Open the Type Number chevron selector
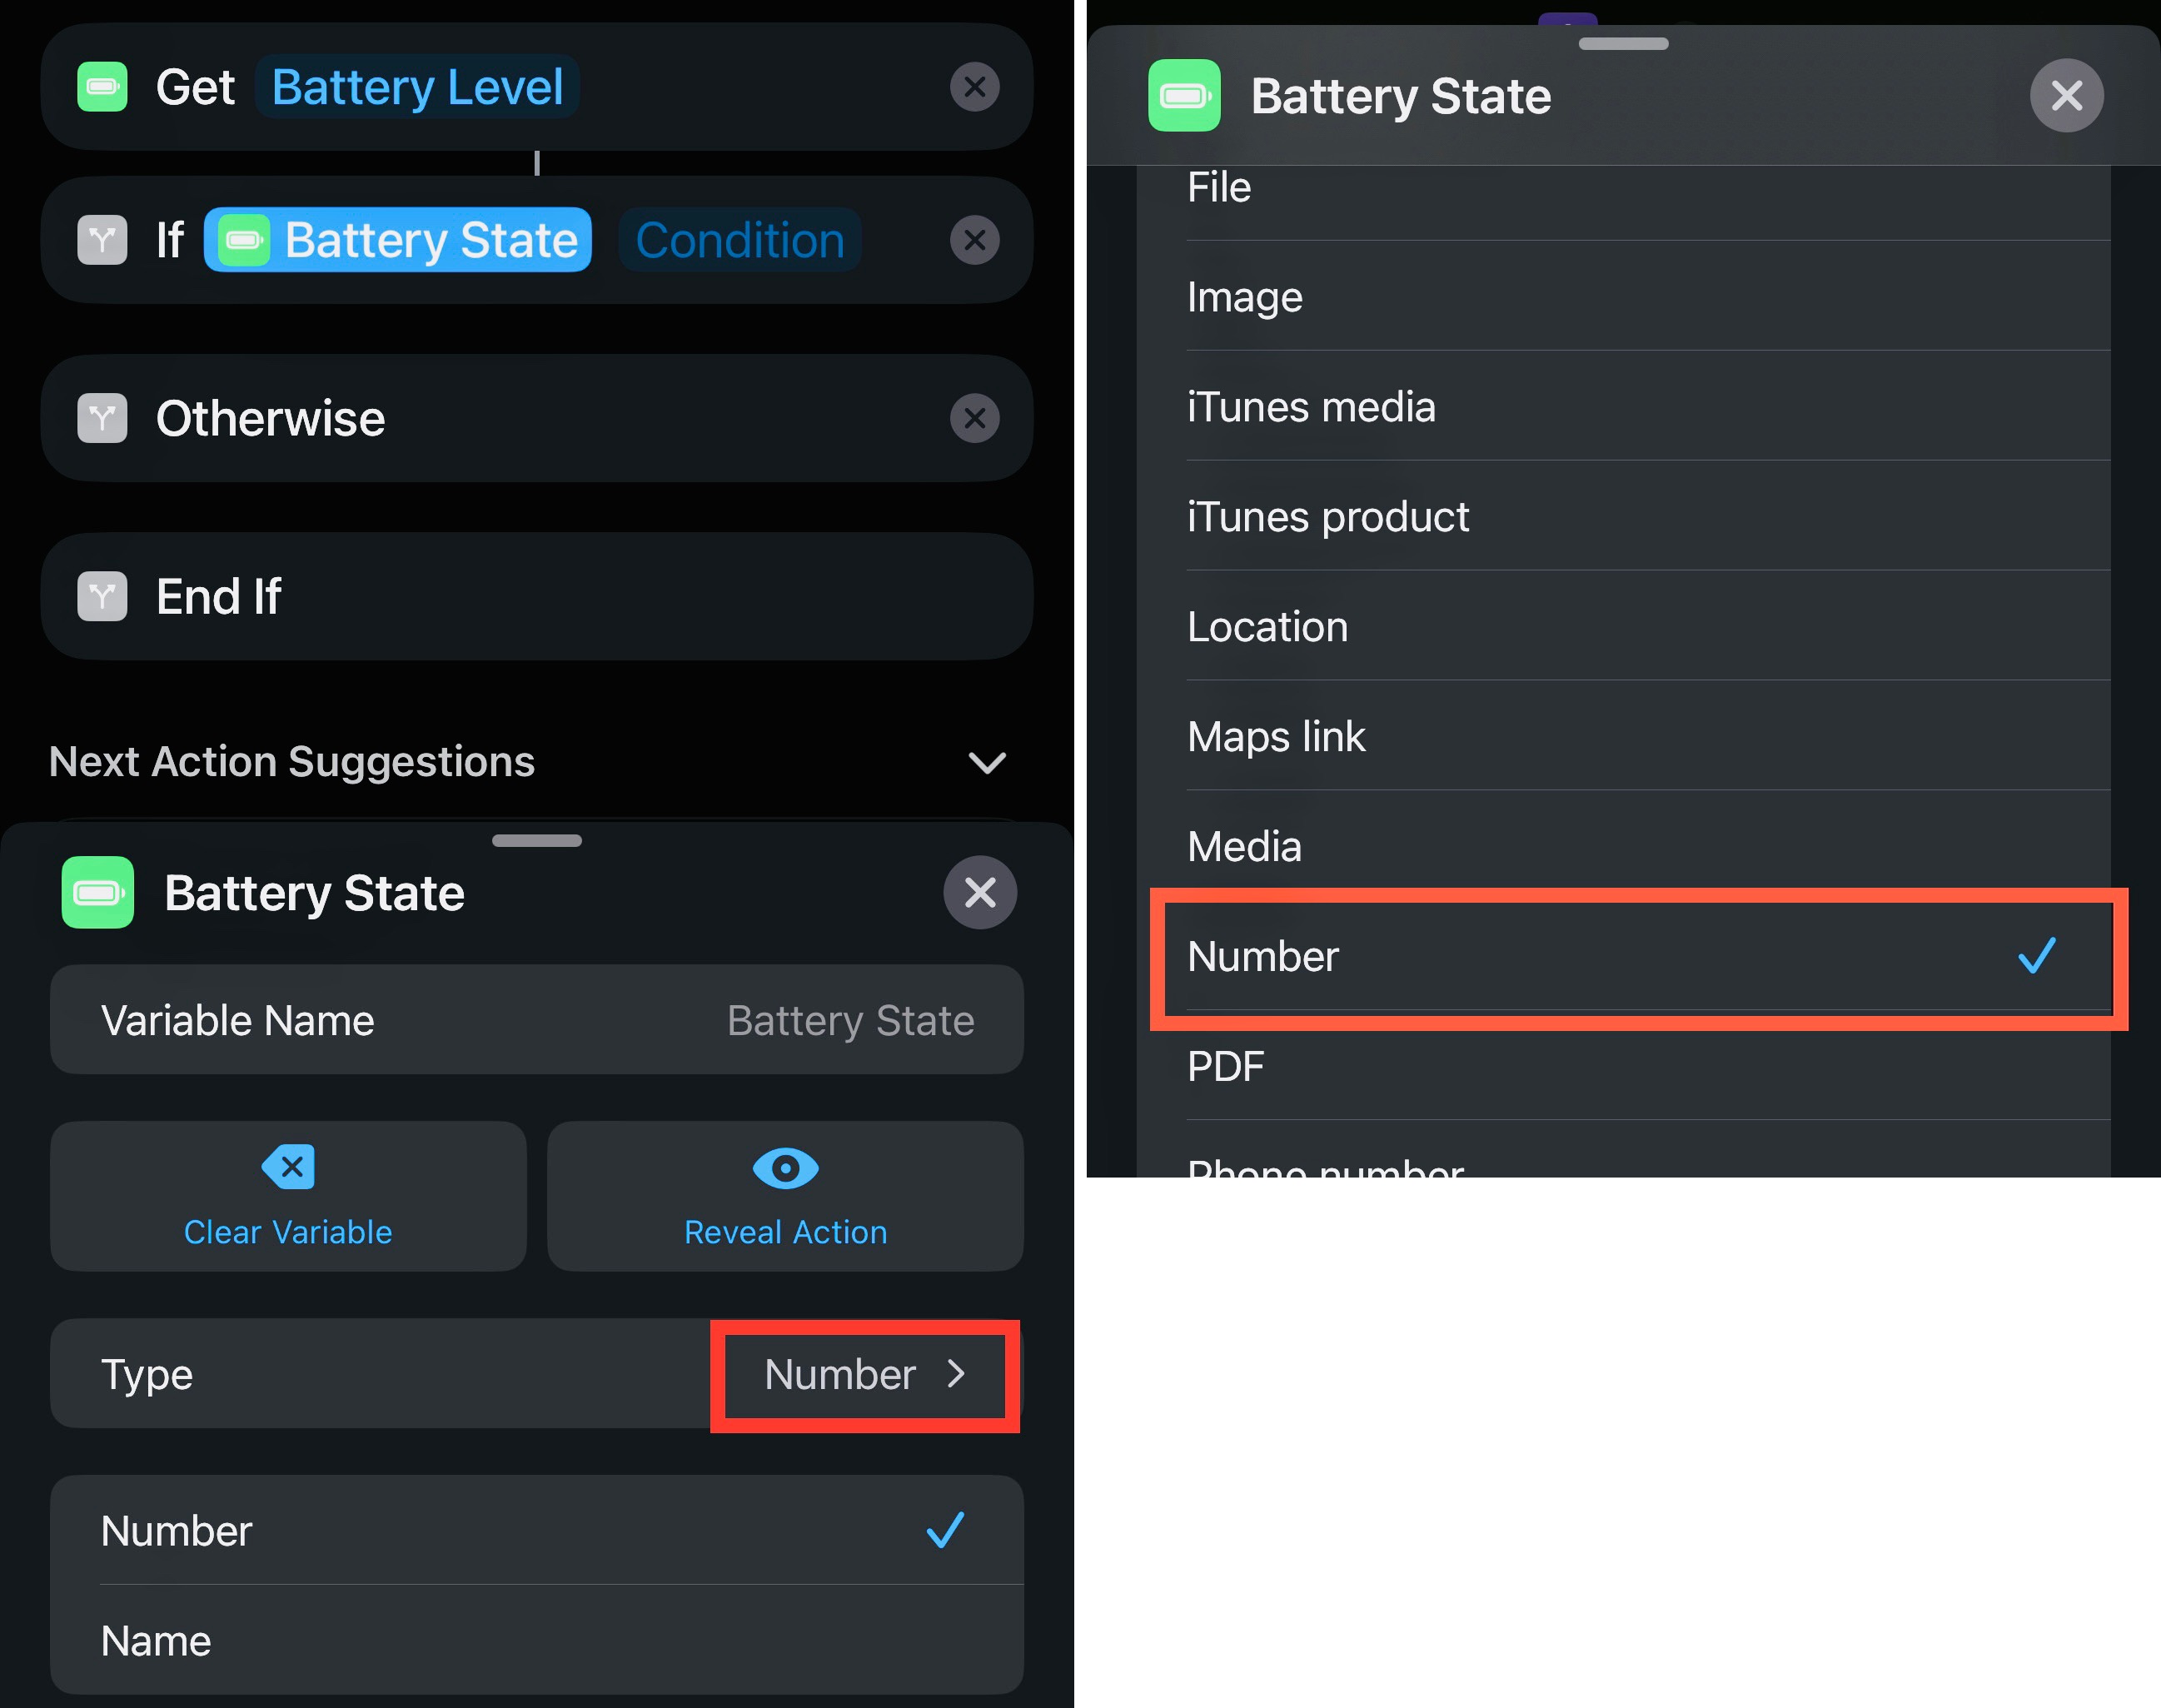The image size is (2161, 1708). point(865,1375)
